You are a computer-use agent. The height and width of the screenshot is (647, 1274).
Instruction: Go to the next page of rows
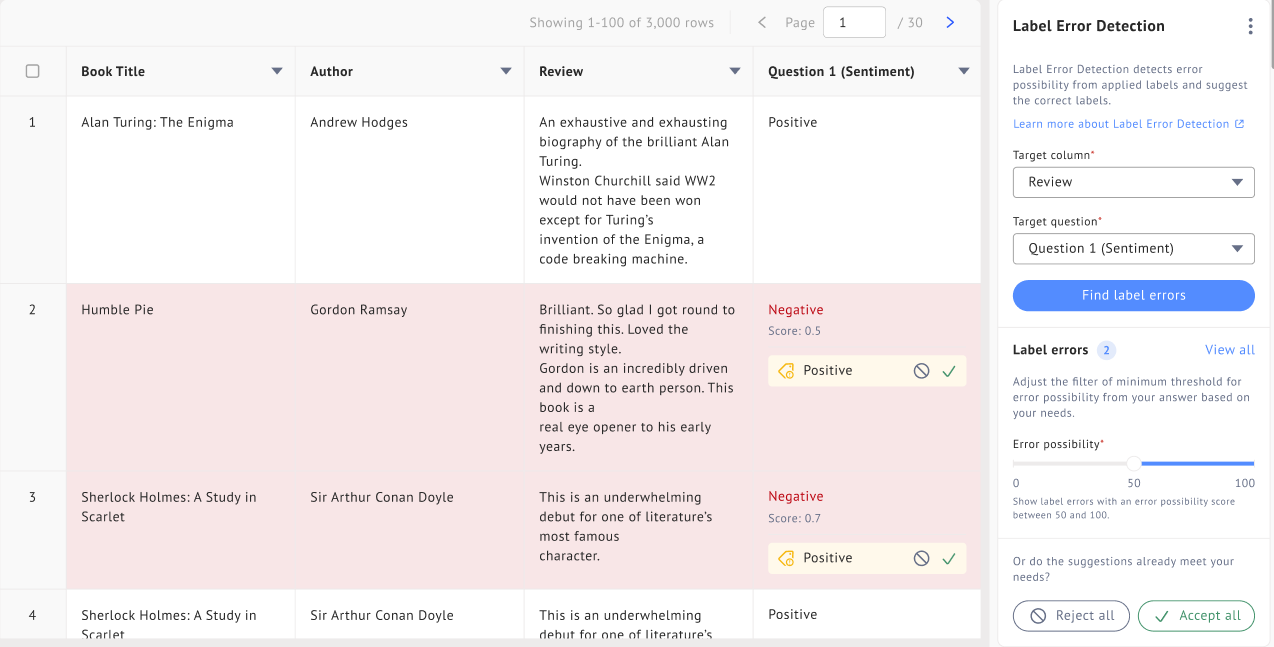(949, 22)
